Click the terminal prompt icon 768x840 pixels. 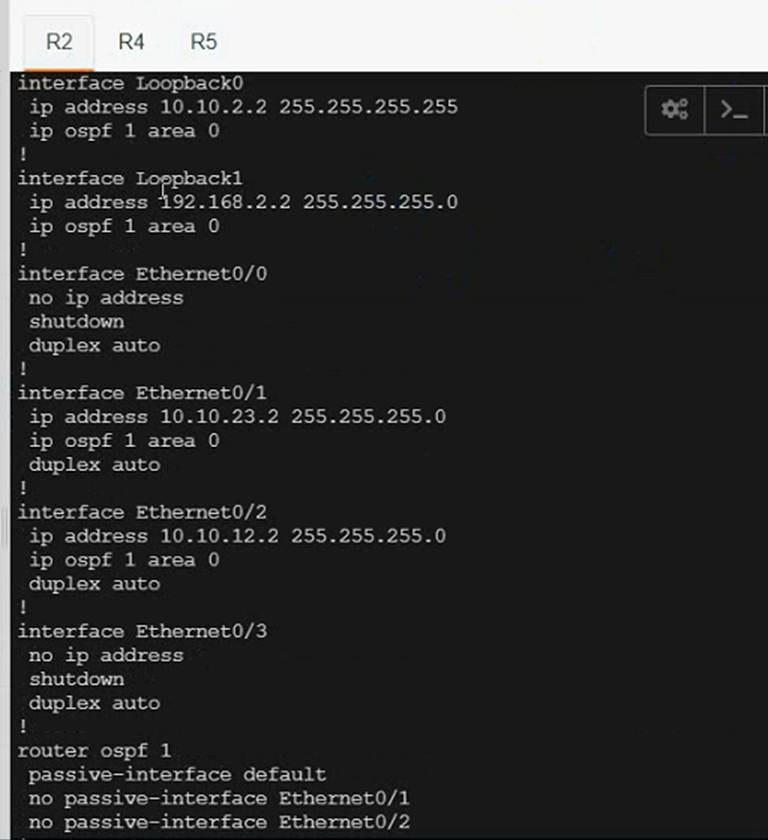pos(735,110)
